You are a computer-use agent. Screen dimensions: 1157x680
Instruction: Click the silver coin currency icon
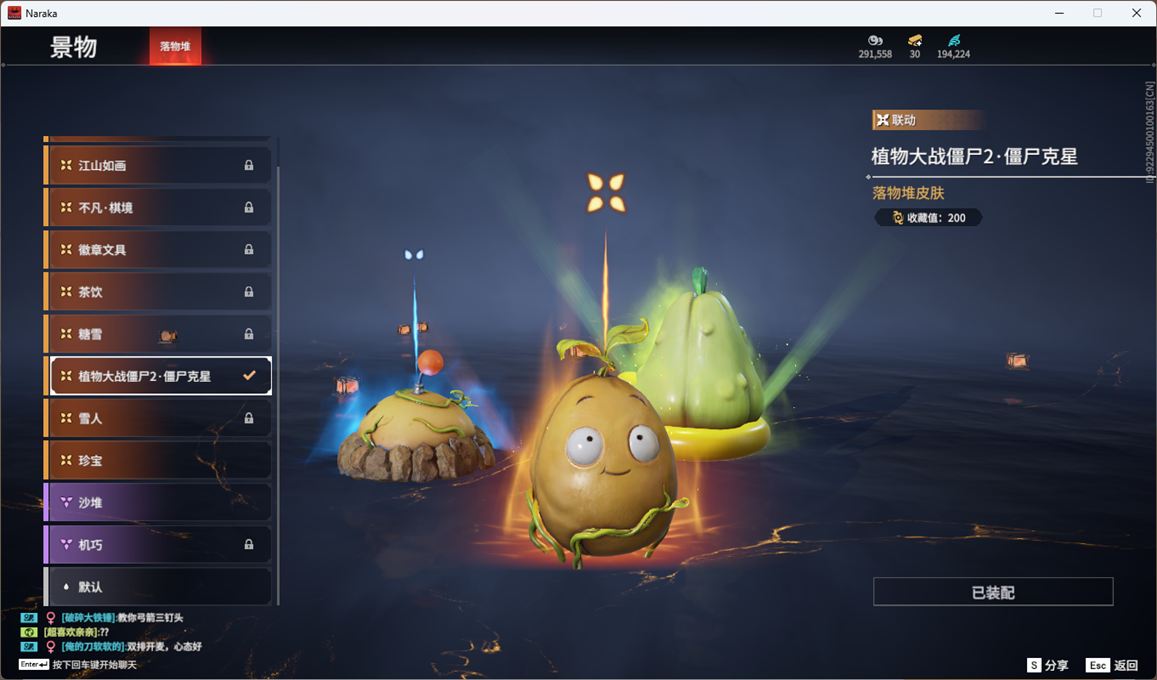click(x=875, y=41)
